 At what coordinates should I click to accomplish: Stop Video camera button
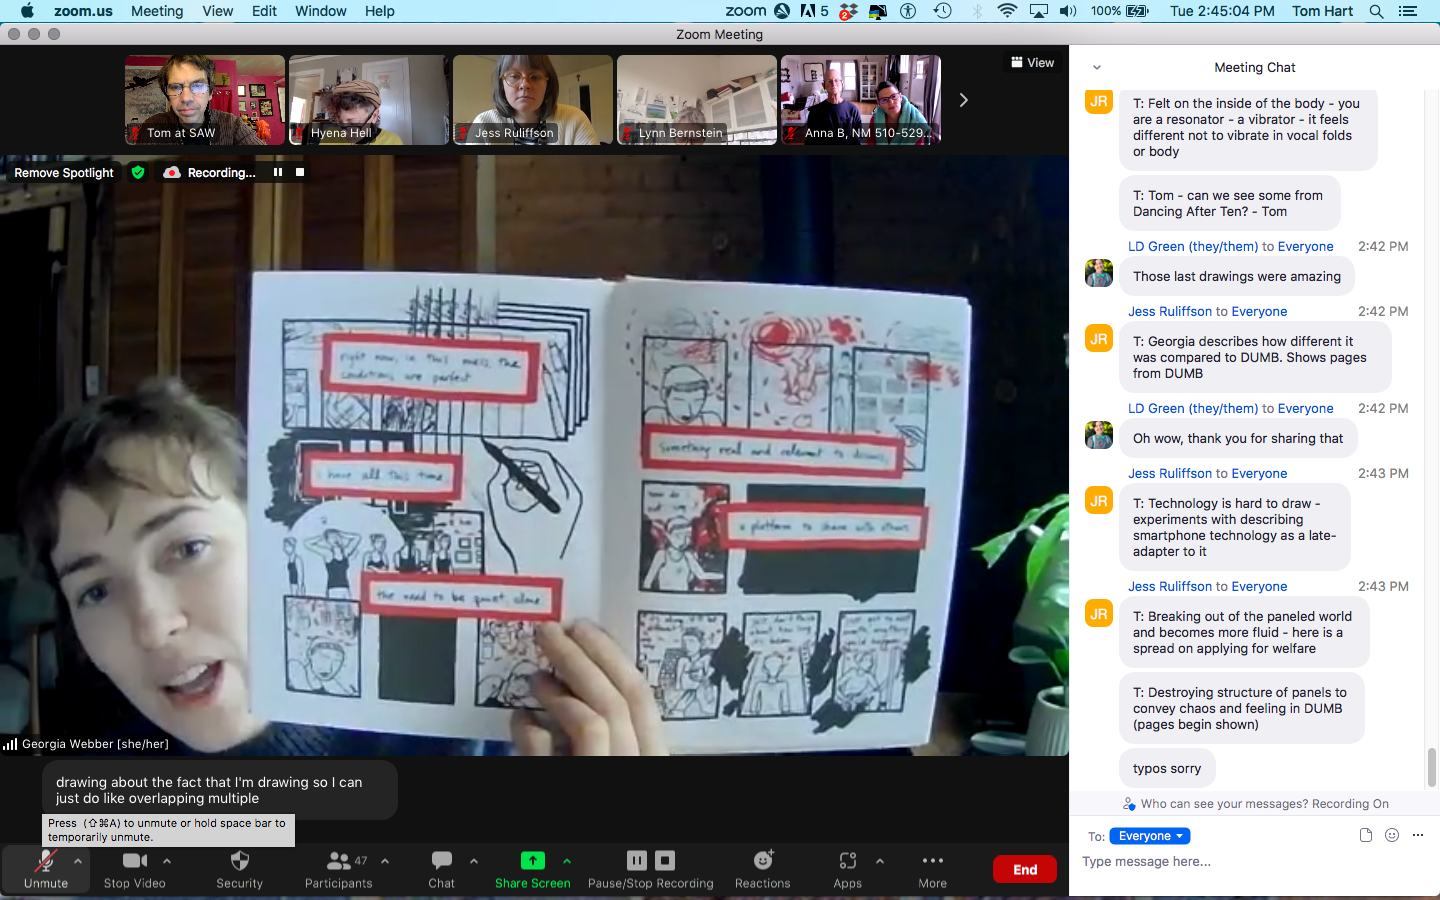coord(135,868)
